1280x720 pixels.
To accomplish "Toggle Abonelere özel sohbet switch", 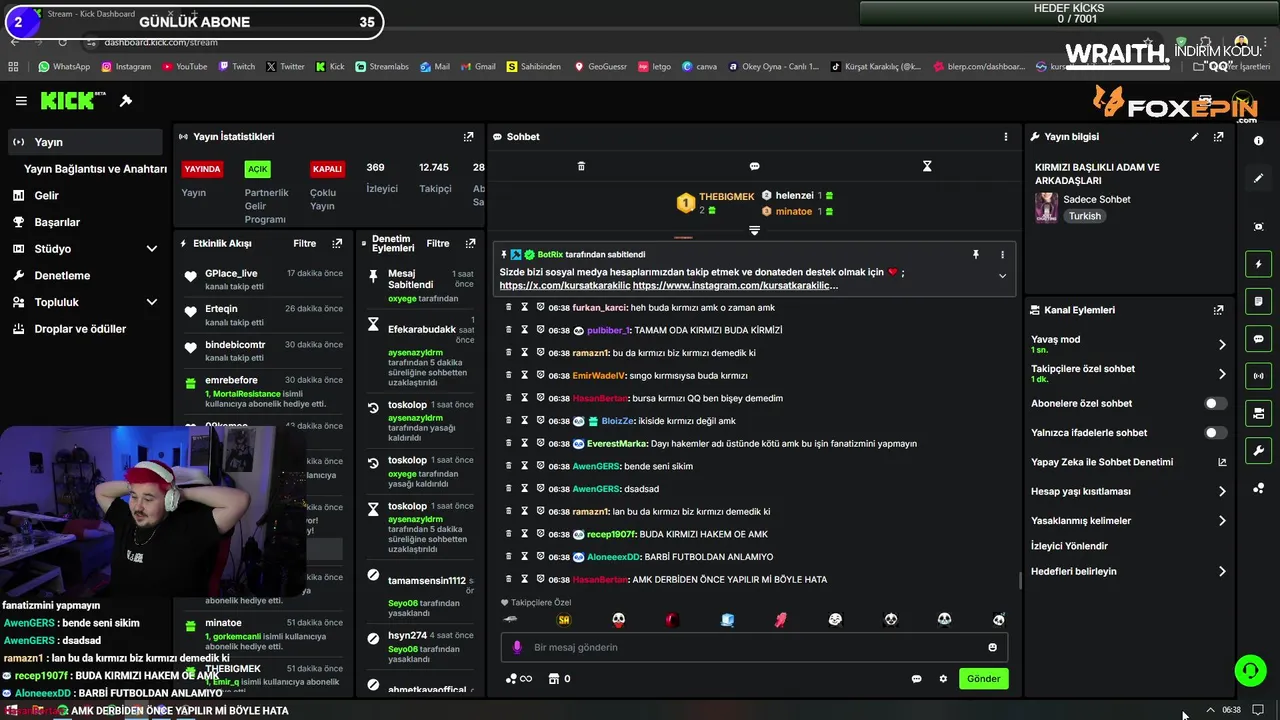I will (x=1215, y=404).
